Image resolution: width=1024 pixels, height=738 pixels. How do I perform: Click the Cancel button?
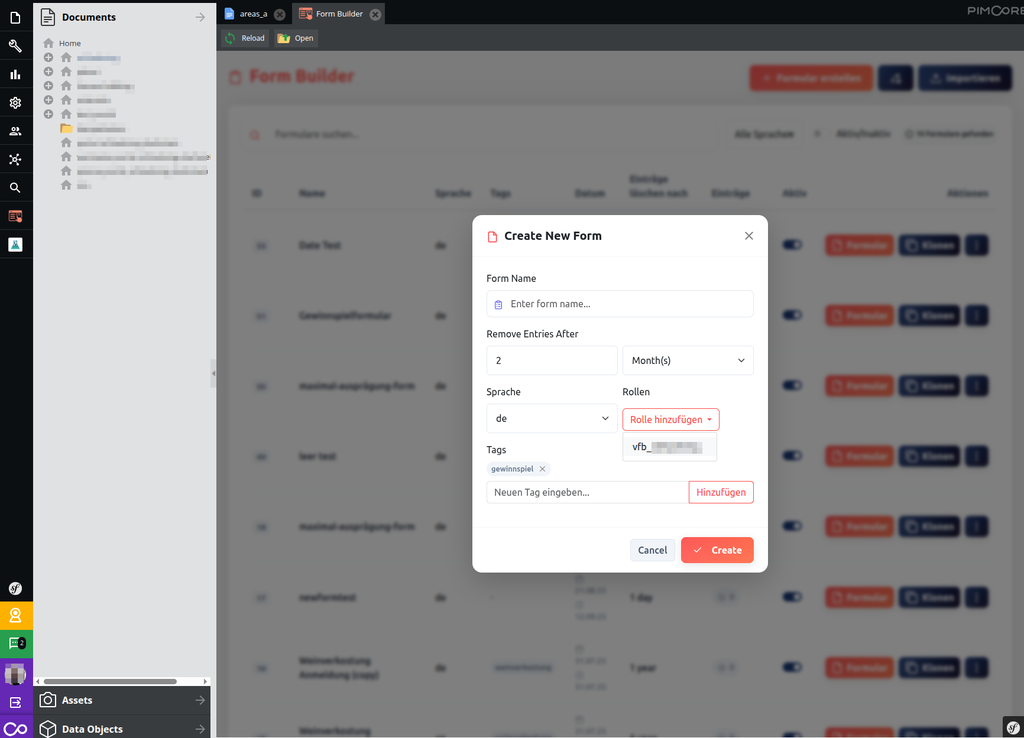point(652,550)
